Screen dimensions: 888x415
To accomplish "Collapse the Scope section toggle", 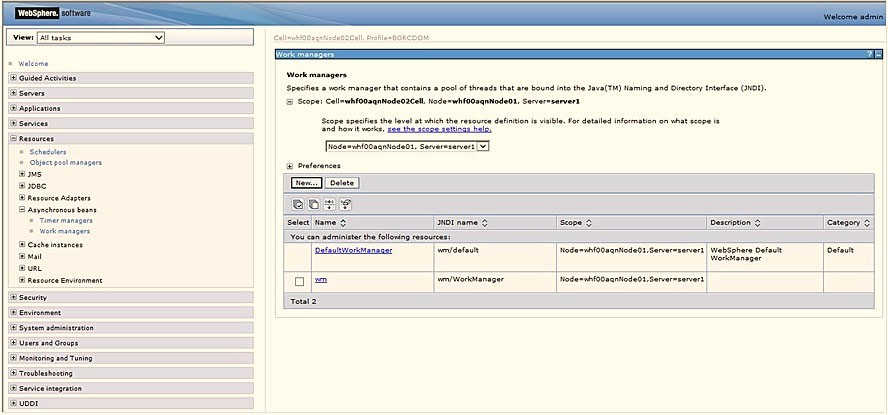I will [x=289, y=102].
